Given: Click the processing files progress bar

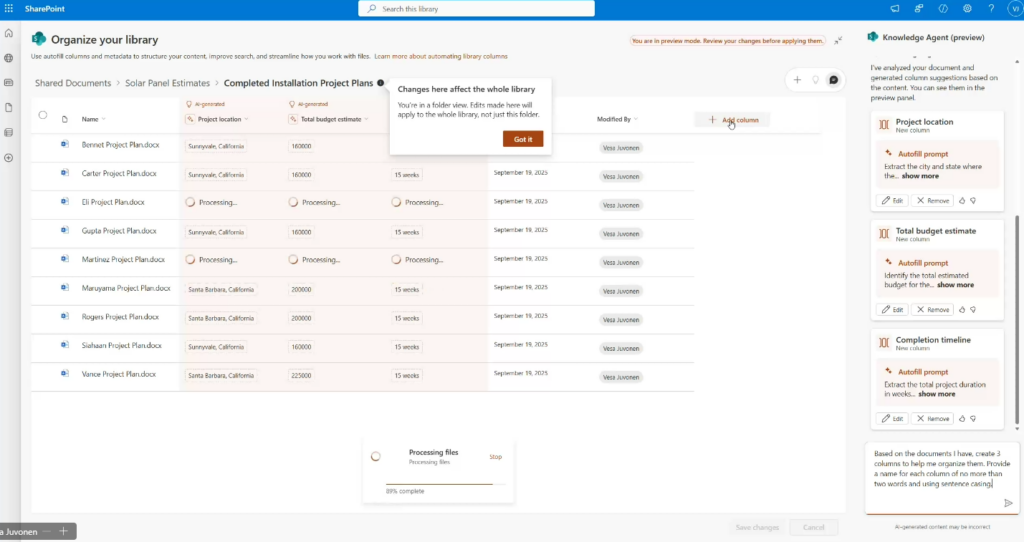Looking at the screenshot, I should coord(445,485).
